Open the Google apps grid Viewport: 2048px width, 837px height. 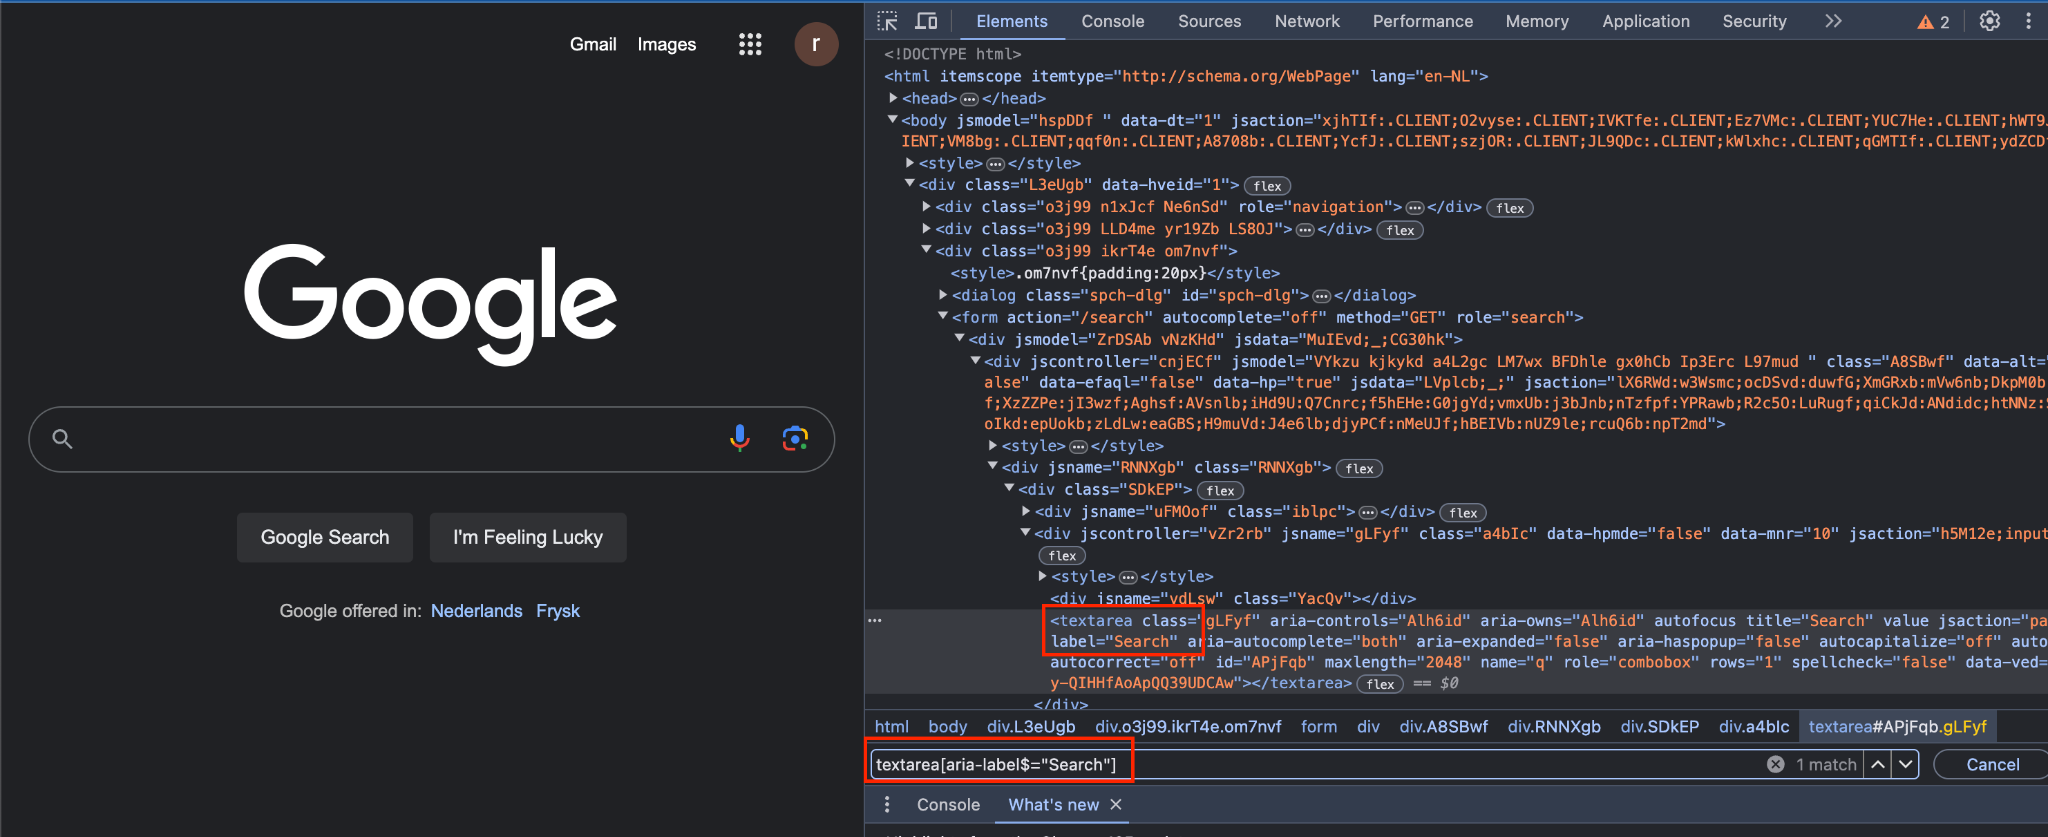750,44
